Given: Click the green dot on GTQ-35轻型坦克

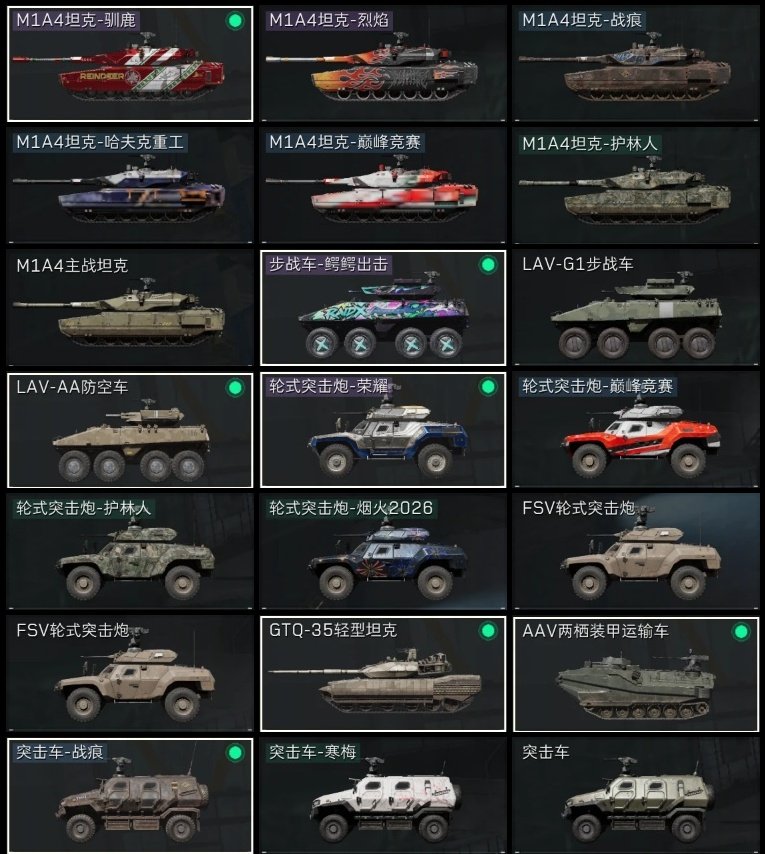Looking at the screenshot, I should (x=488, y=631).
